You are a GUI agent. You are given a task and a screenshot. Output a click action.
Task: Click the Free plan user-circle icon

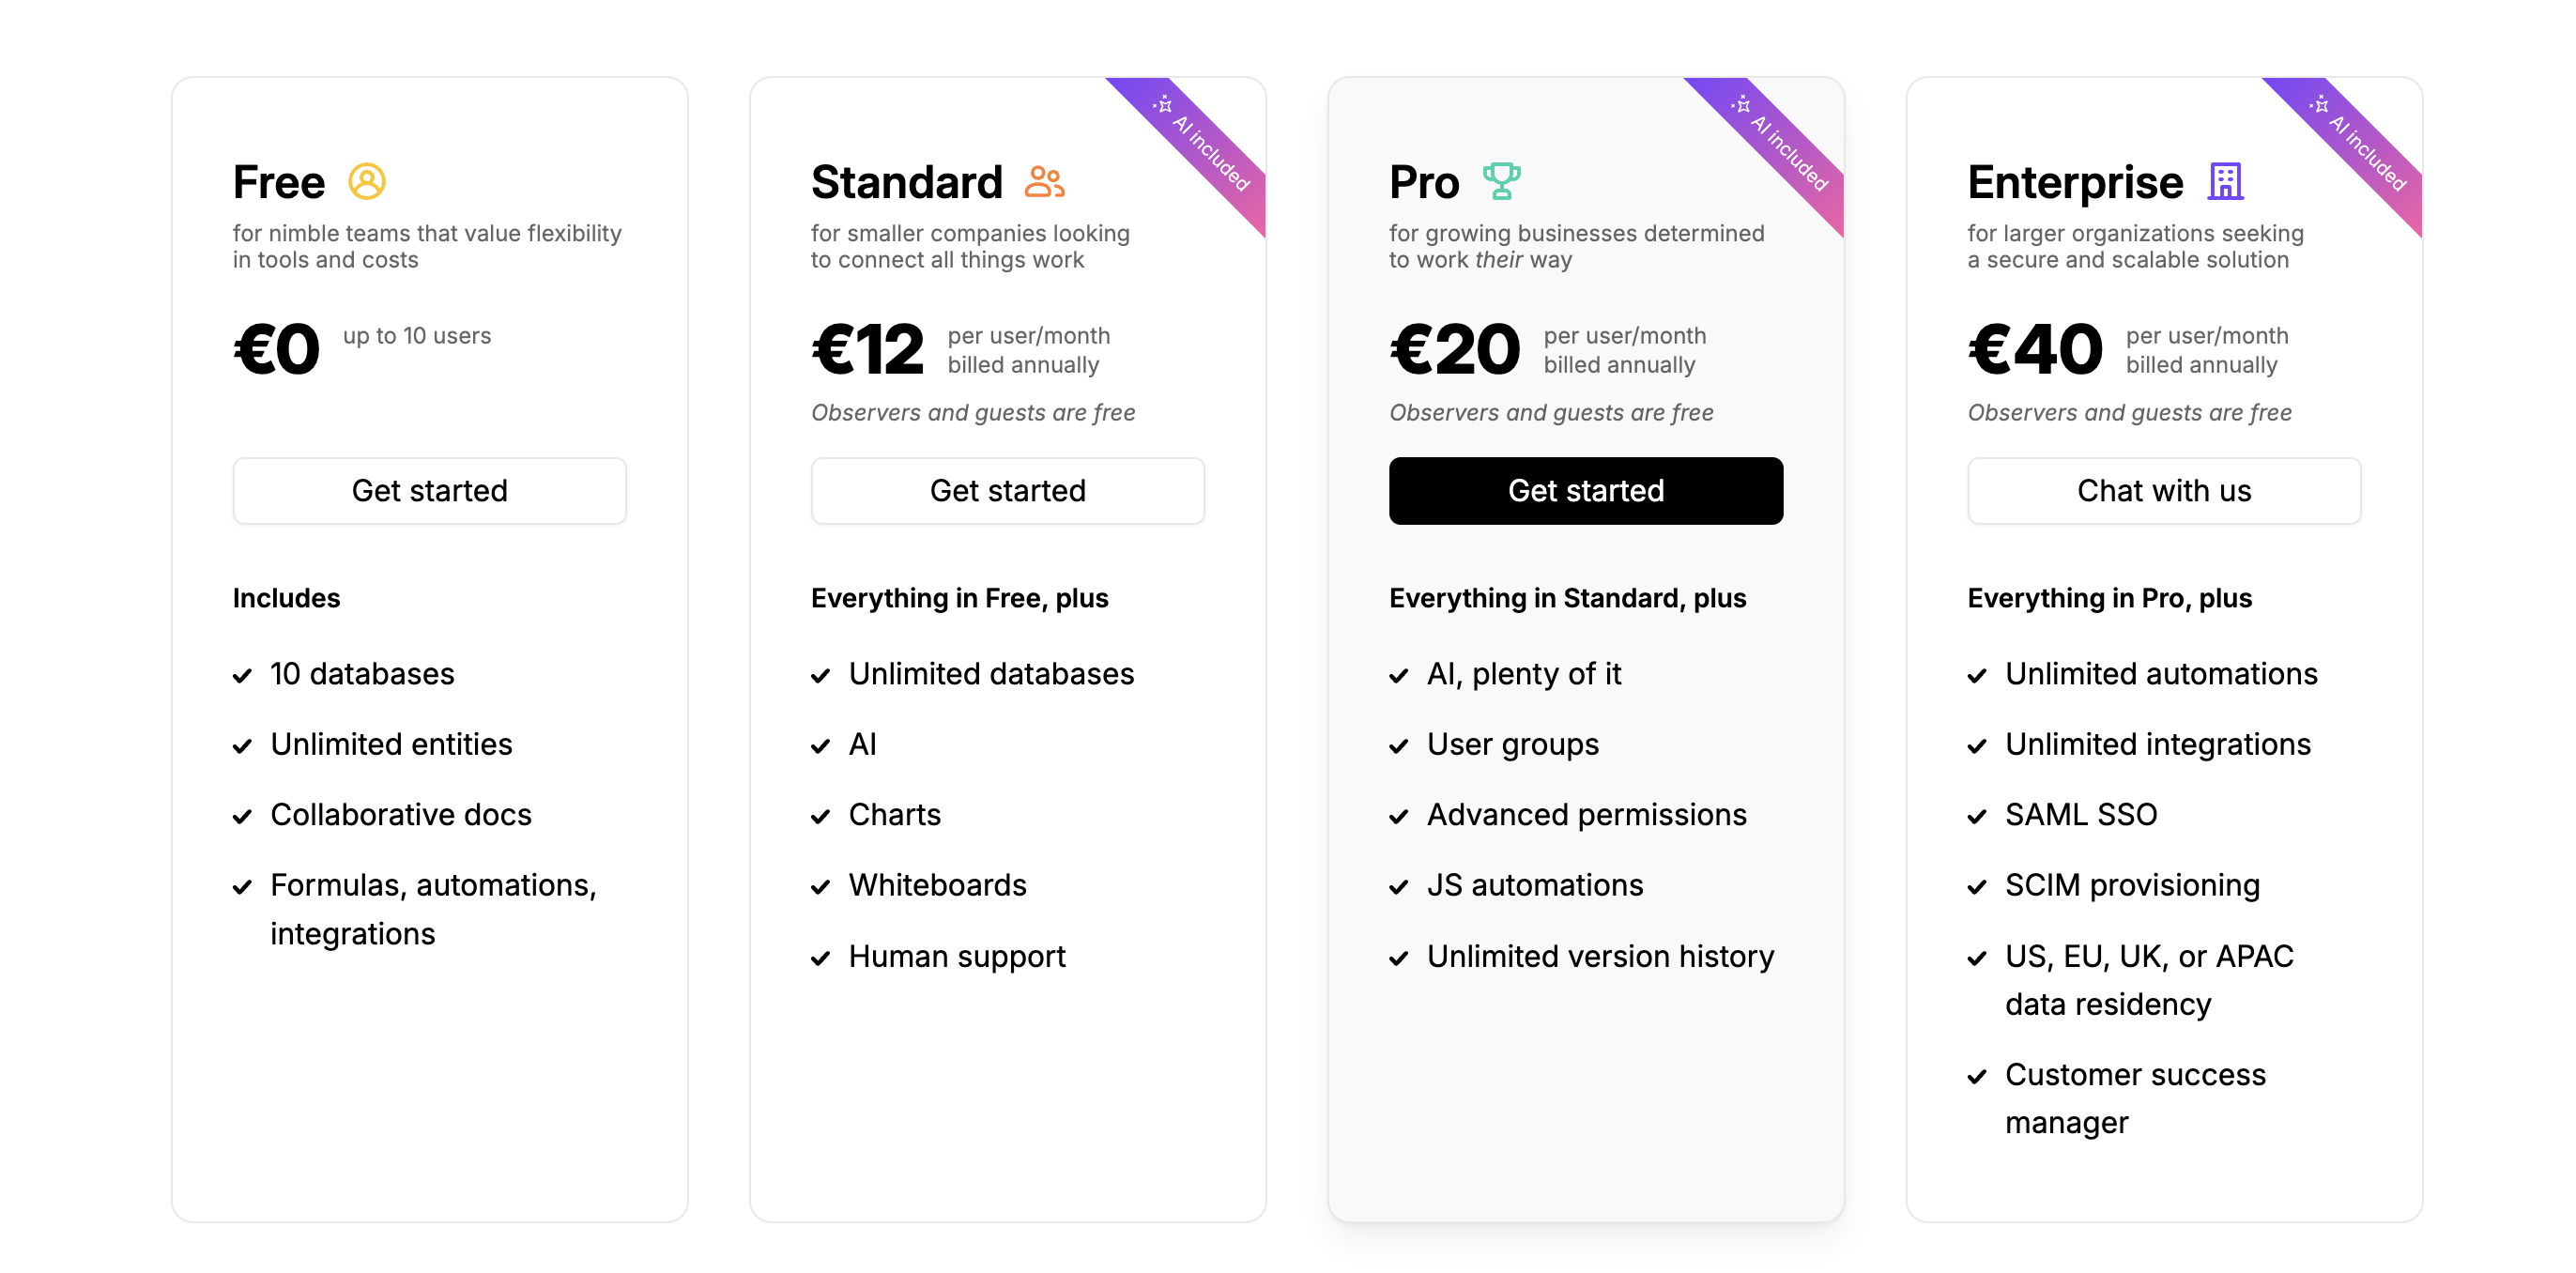pyautogui.click(x=367, y=182)
